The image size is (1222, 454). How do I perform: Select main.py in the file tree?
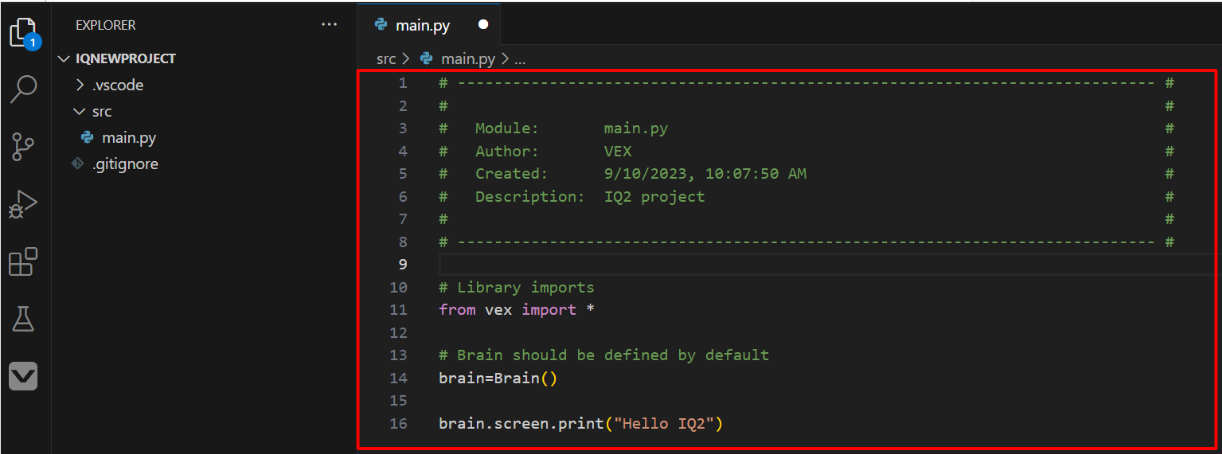128,138
